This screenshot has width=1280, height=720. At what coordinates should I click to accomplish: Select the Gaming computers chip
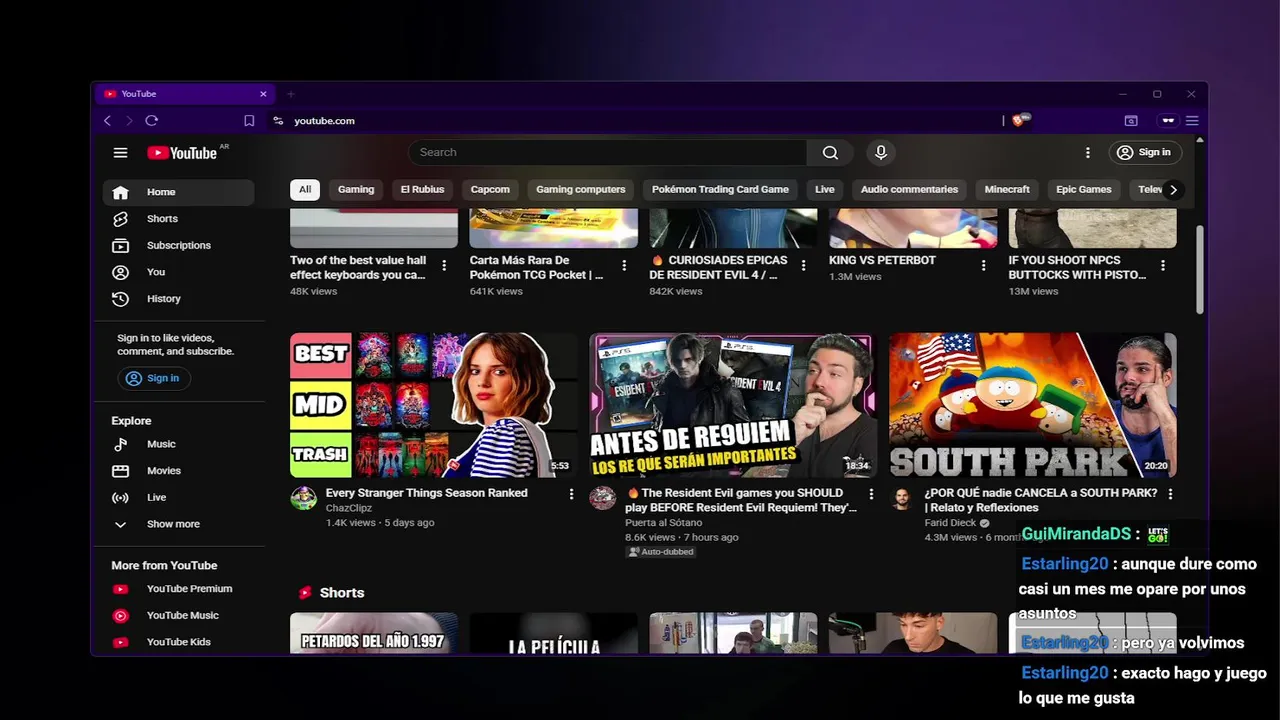click(x=580, y=189)
